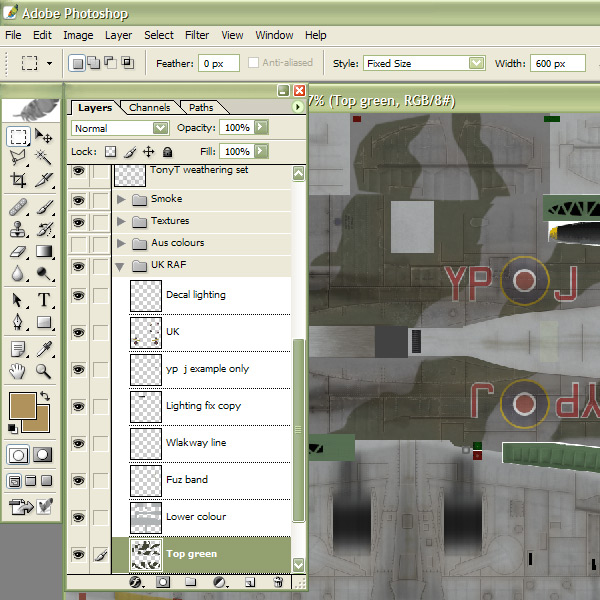Add a layer mask
Viewport: 600px width, 600px height.
tap(163, 582)
